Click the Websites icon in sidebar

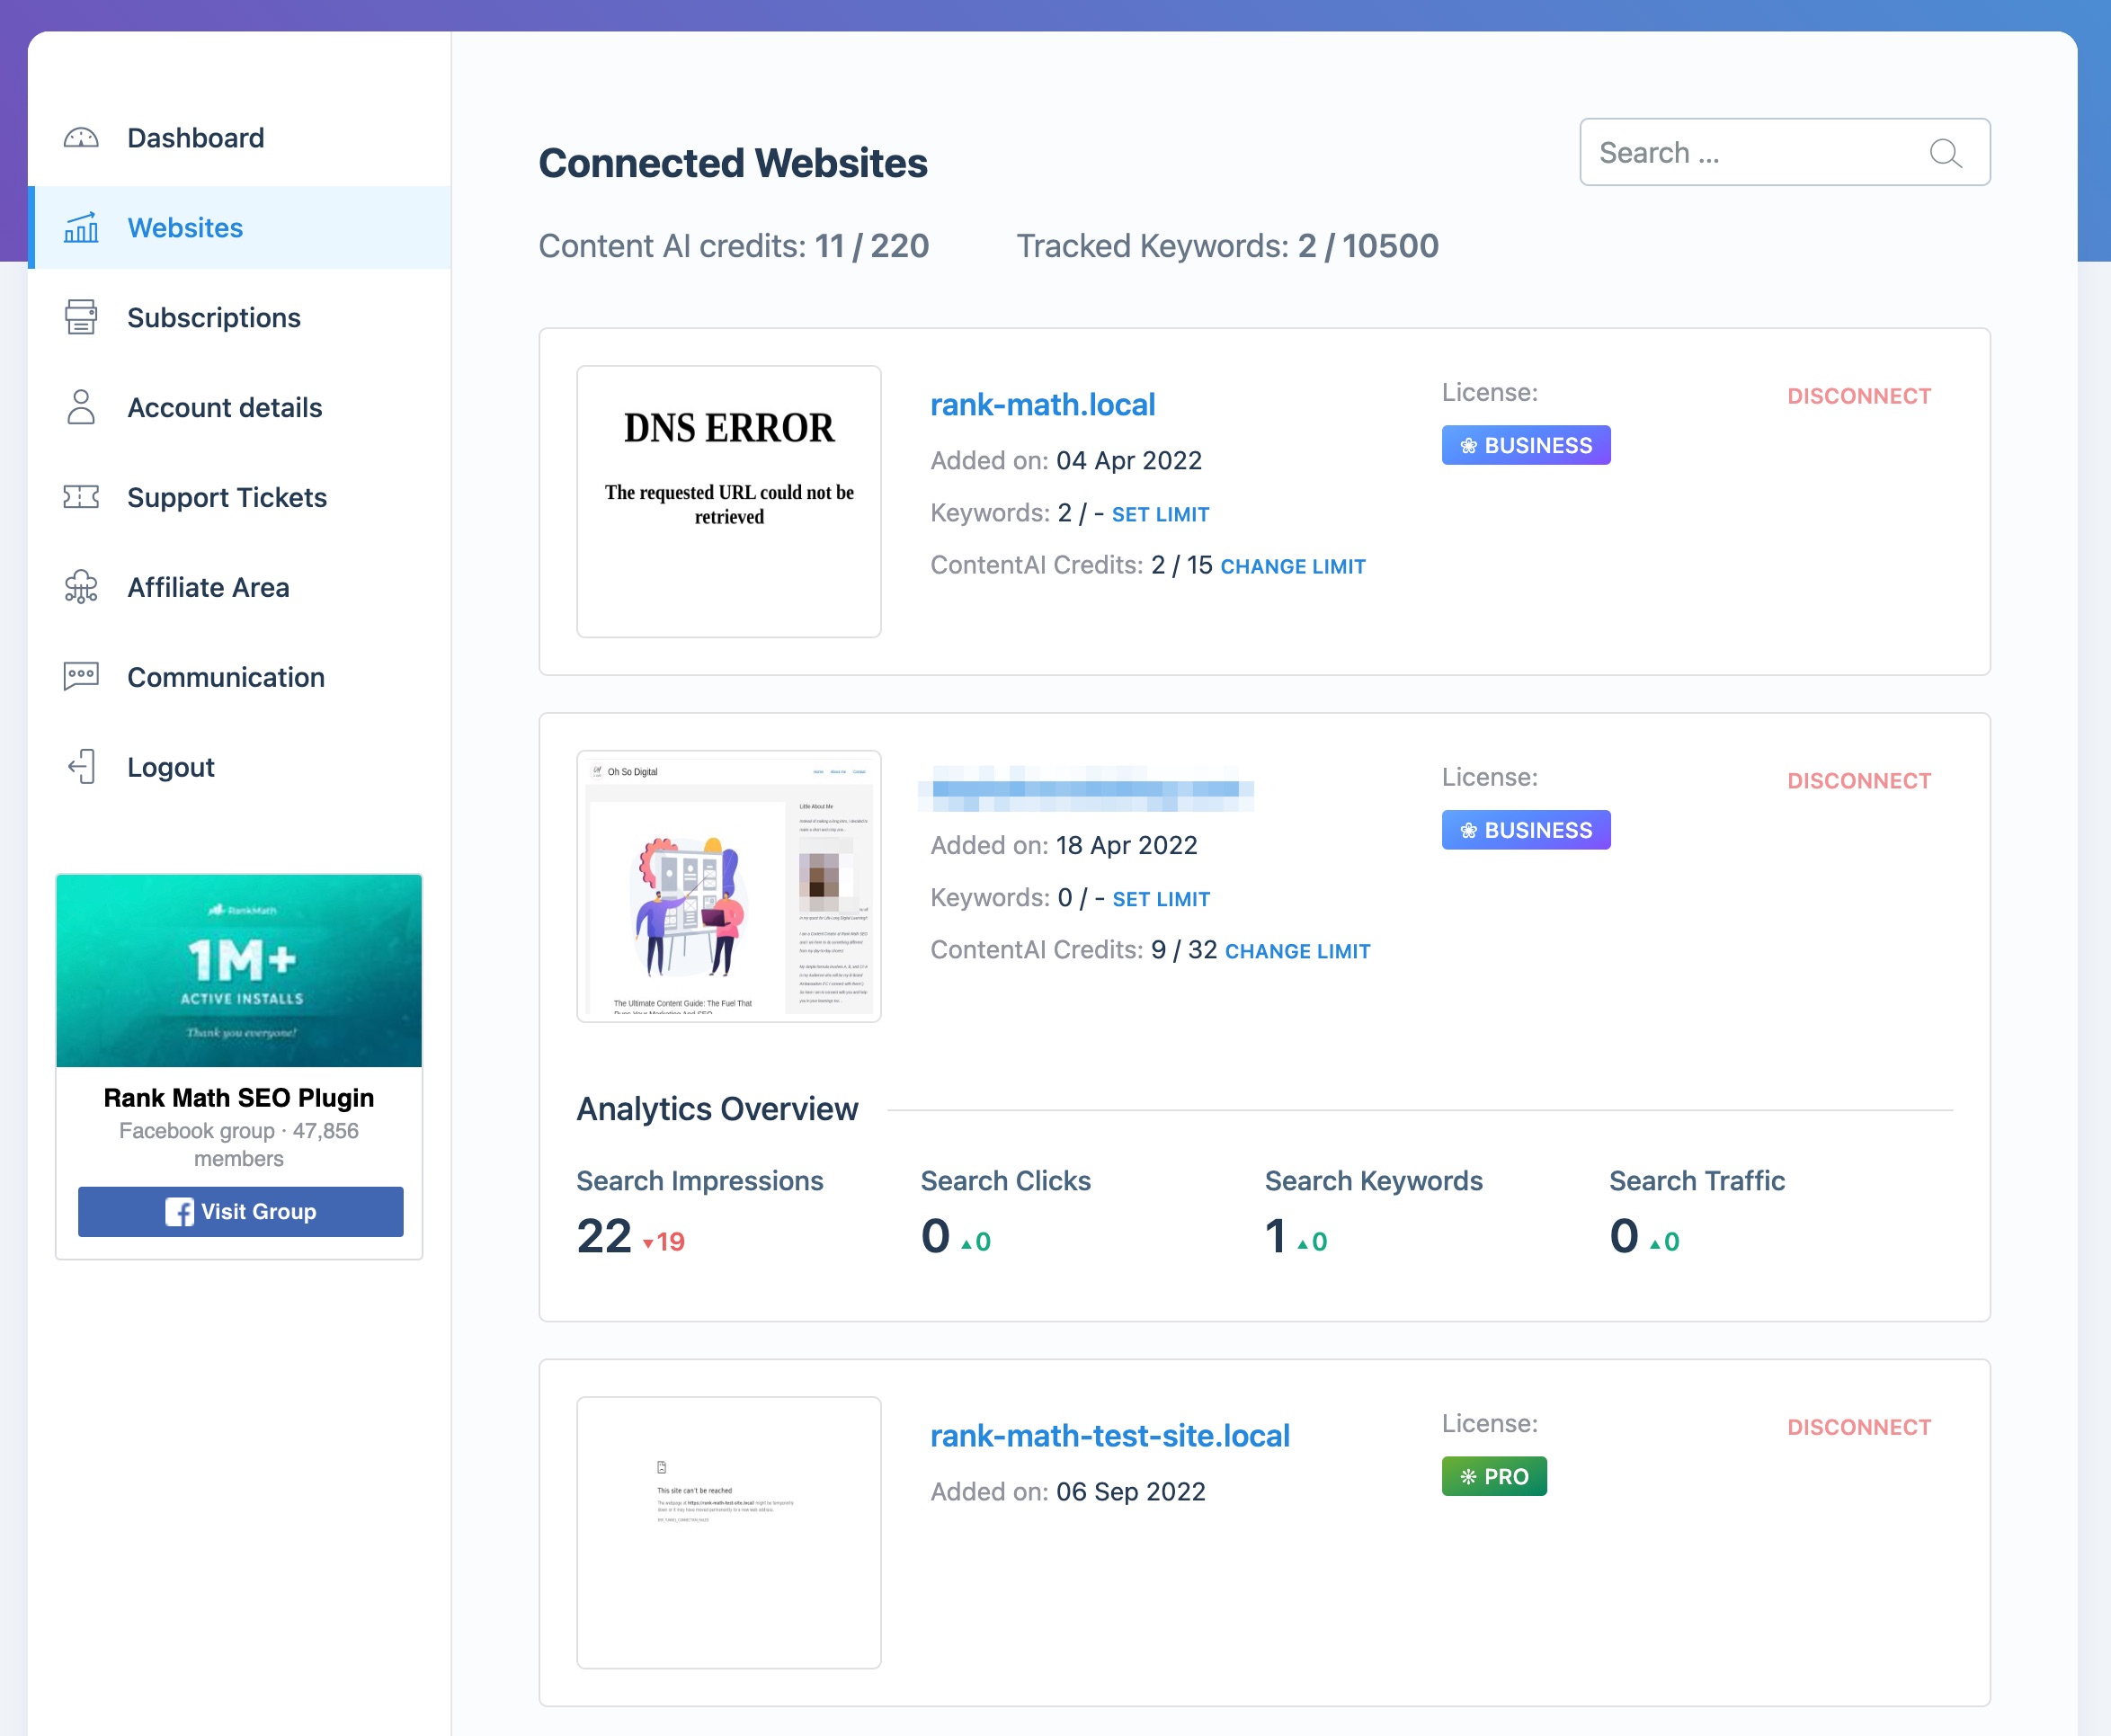81,227
